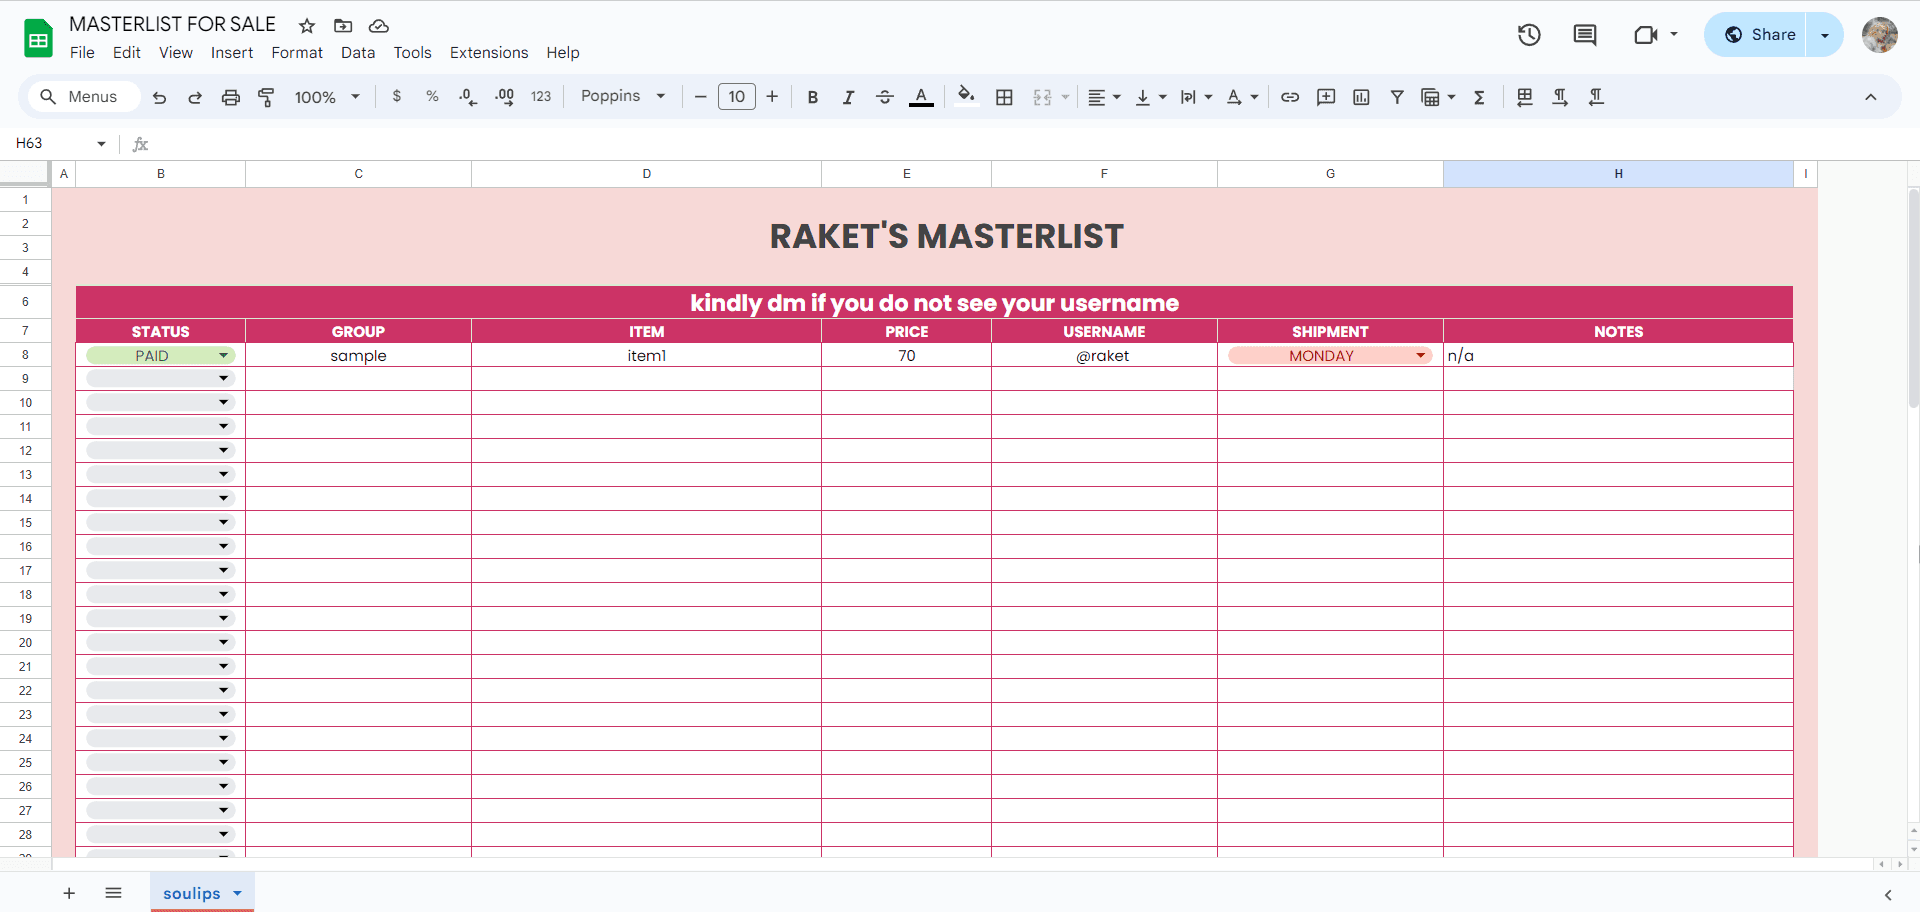Open the version history clock icon
Viewport: 1920px width, 912px height.
coord(1529,35)
